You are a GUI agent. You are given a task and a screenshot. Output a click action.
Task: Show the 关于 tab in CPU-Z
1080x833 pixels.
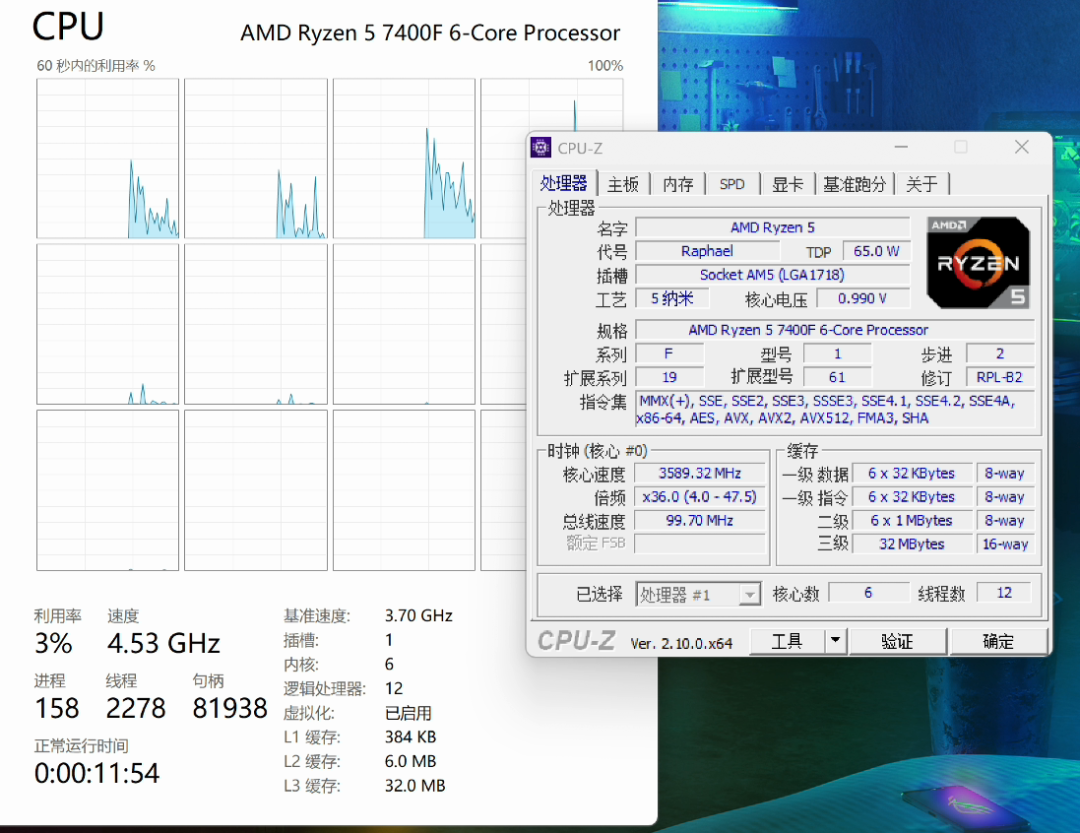(x=922, y=184)
